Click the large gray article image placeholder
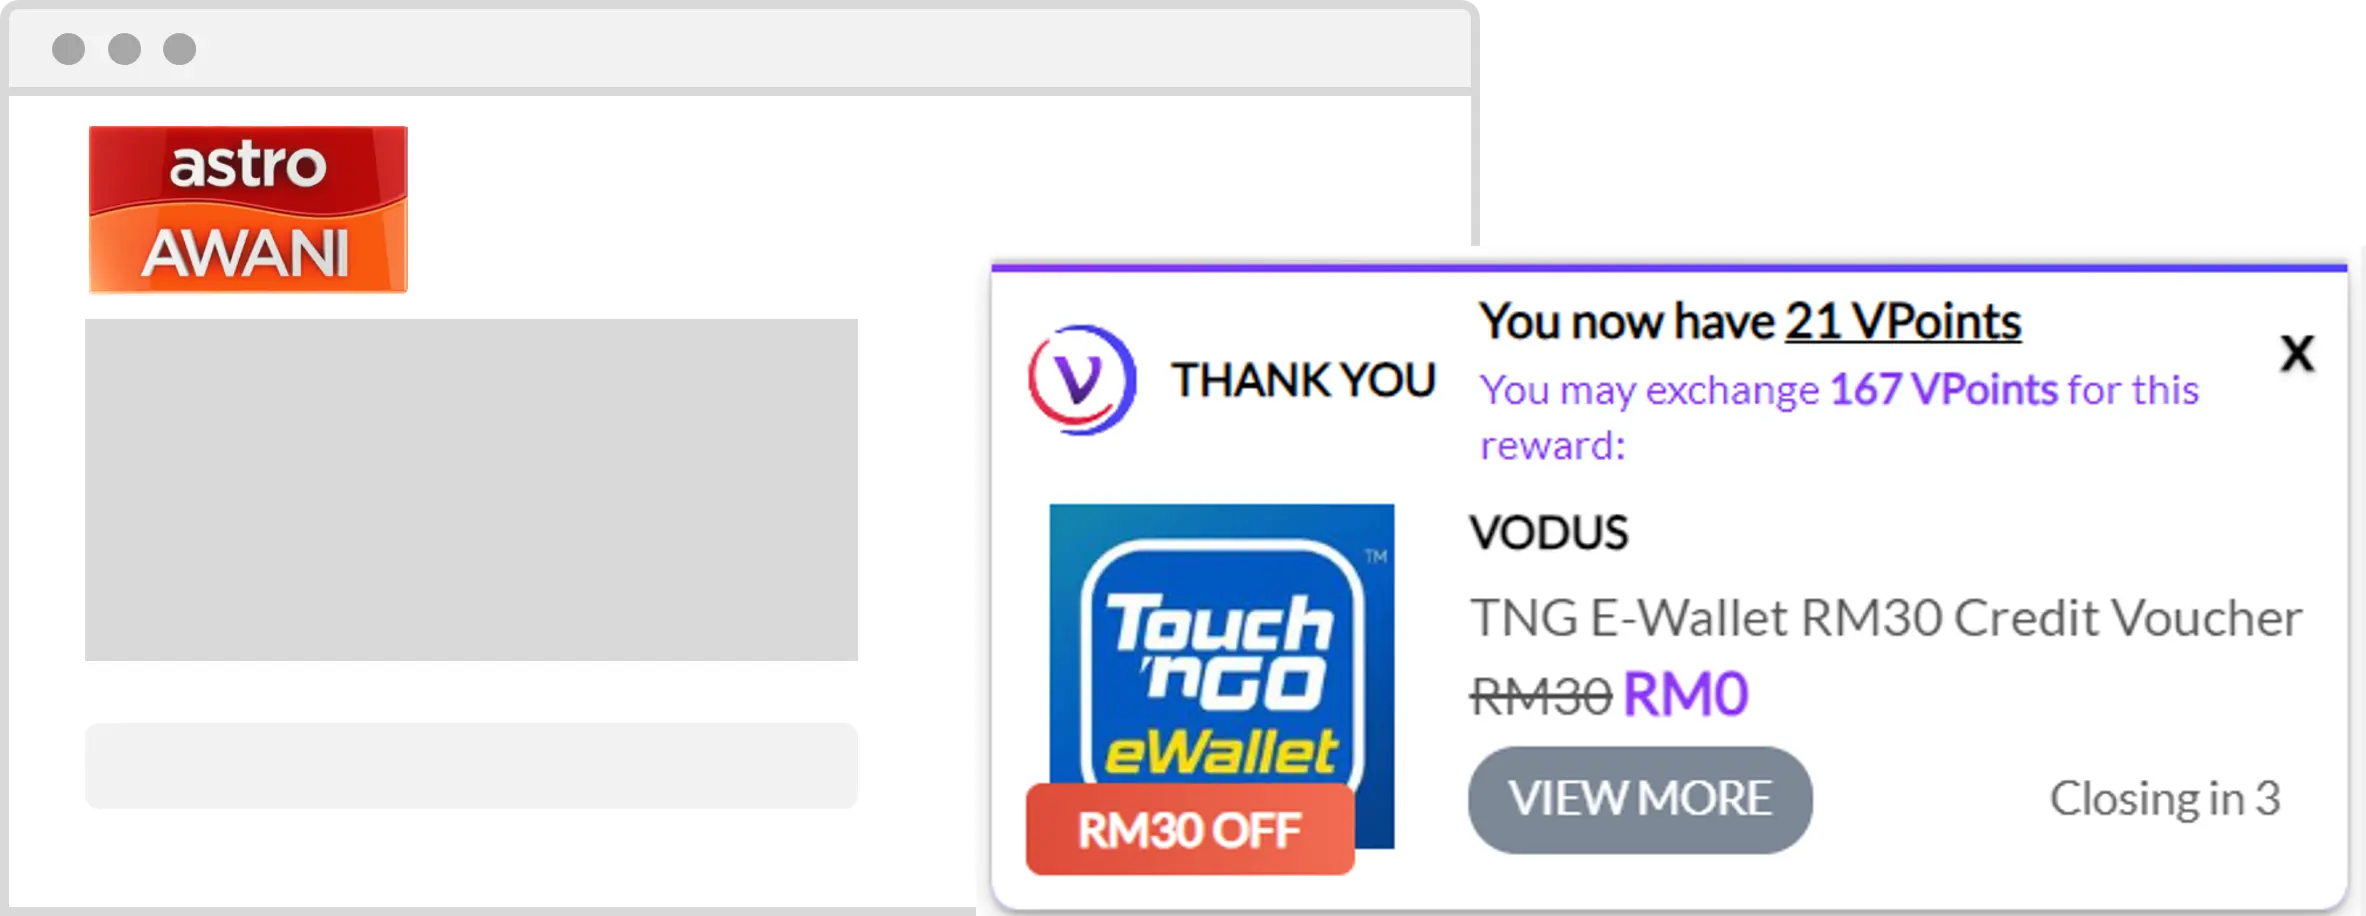The height and width of the screenshot is (916, 2366). [x=471, y=490]
